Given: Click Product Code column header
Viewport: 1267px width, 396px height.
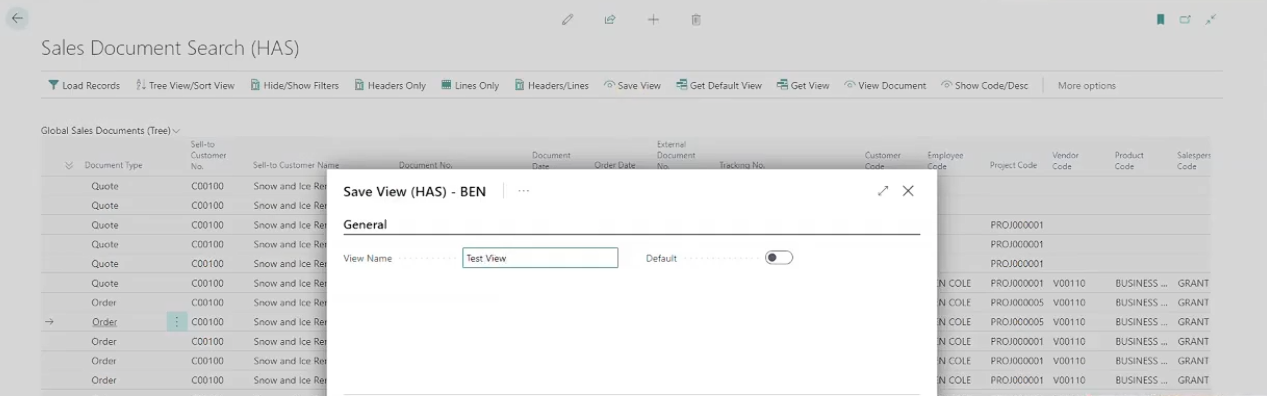Looking at the screenshot, I should [x=1129, y=160].
